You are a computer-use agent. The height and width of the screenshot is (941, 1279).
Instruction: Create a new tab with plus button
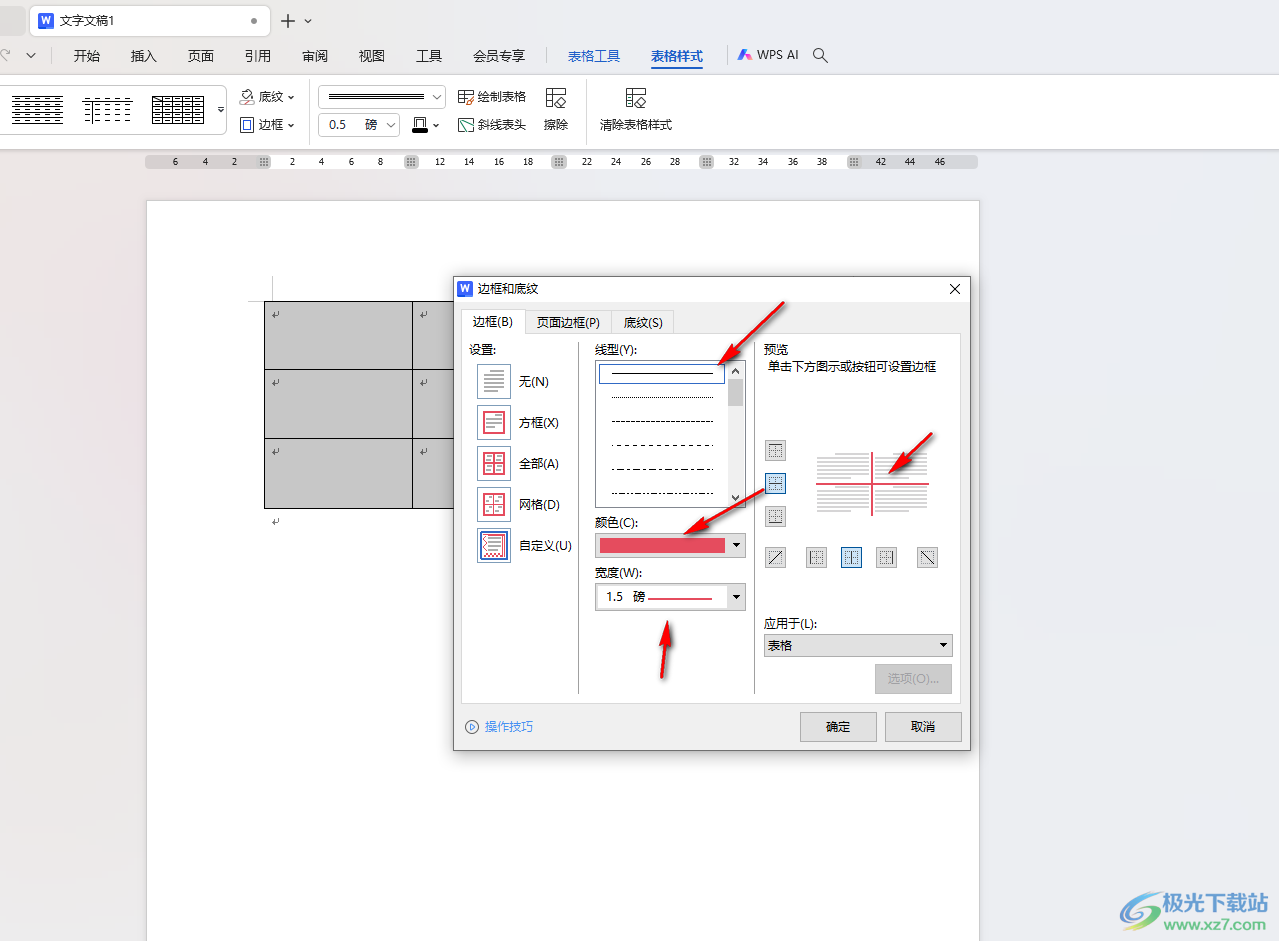coord(288,21)
